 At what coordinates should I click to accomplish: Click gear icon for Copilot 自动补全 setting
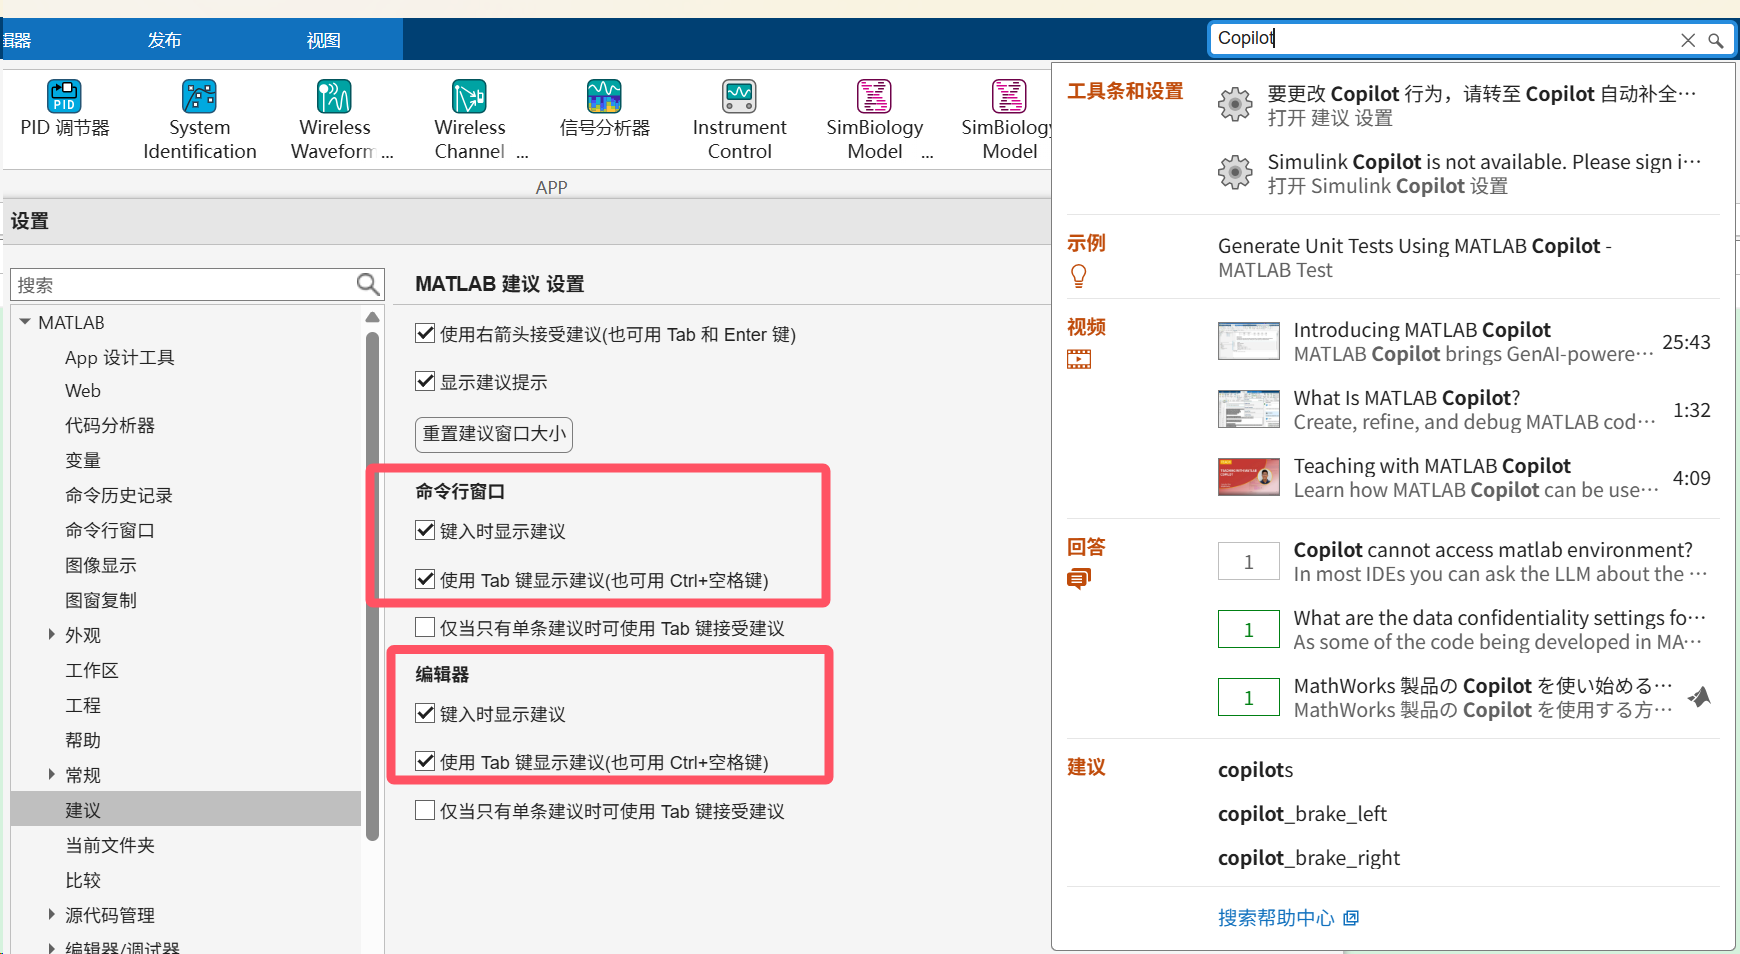(1235, 104)
